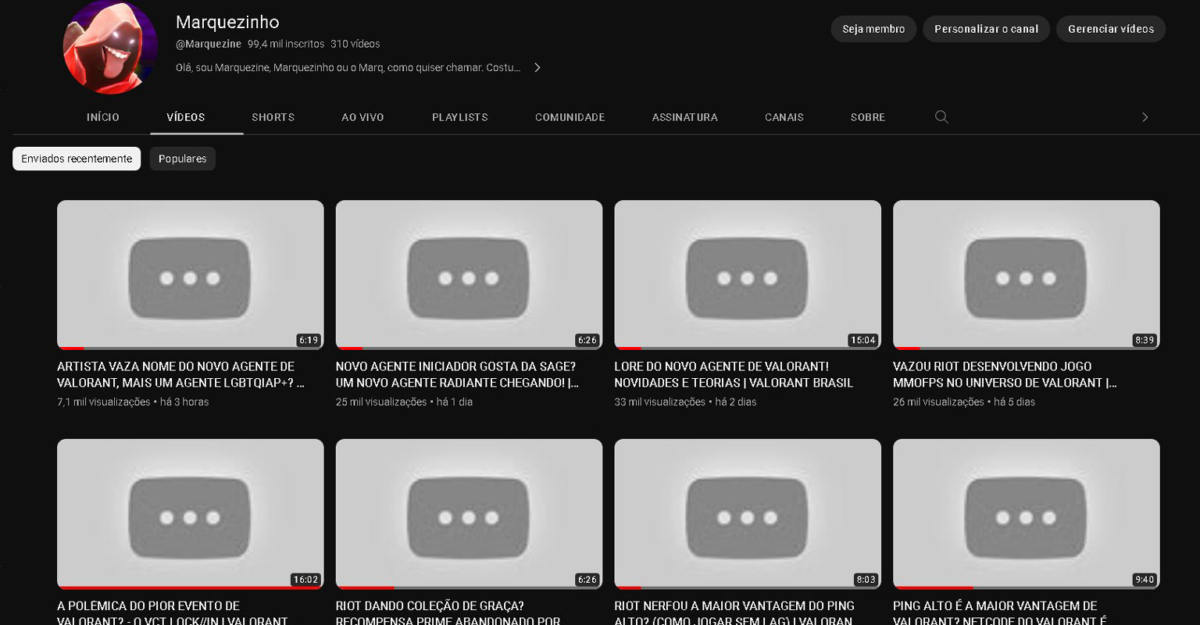Screen dimensions: 1200x625
Task: Open the Playlists tab
Action: point(460,117)
